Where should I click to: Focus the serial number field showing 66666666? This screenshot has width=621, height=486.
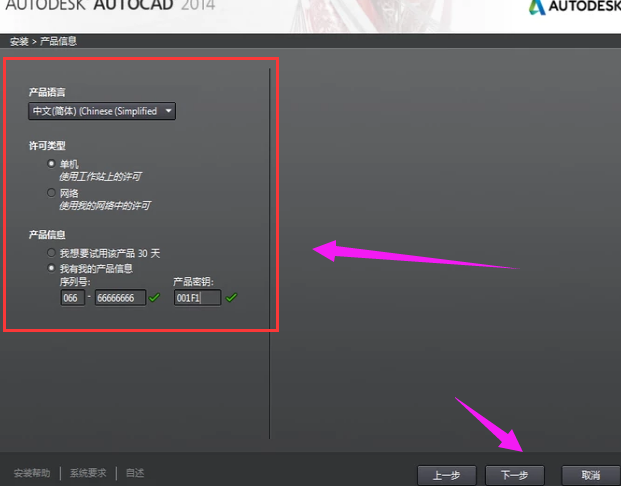(x=120, y=298)
